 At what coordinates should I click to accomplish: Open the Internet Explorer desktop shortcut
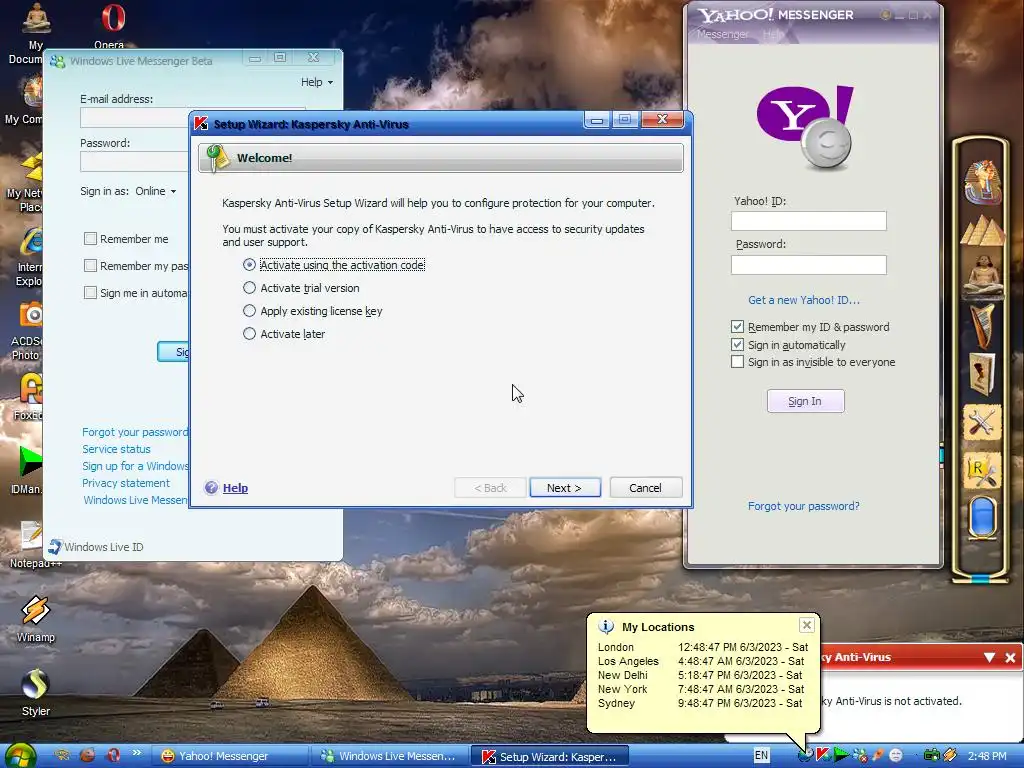[29, 257]
